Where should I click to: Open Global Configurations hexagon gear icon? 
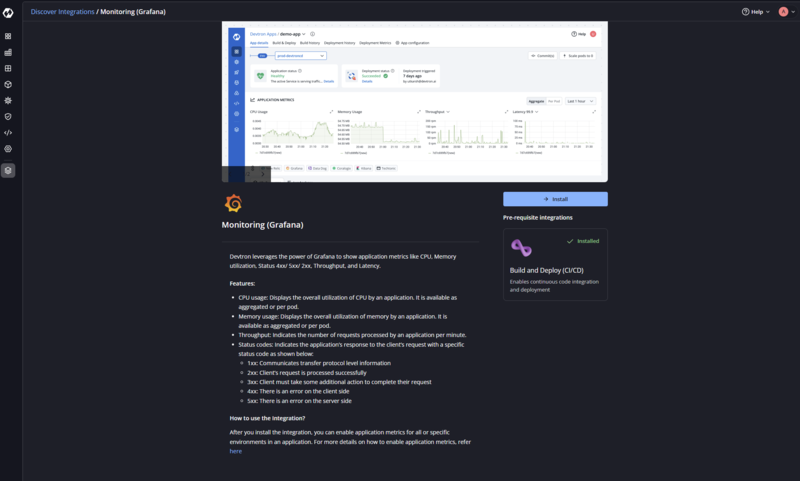pos(8,149)
